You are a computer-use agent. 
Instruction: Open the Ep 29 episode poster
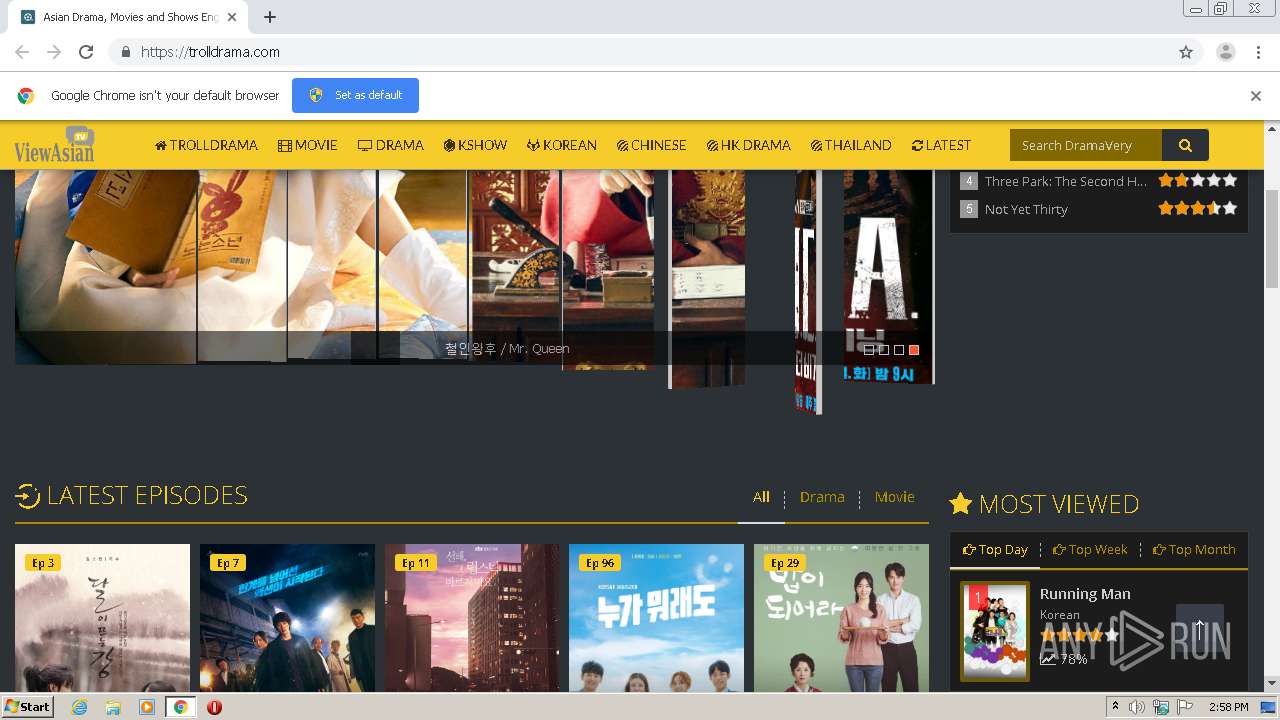pos(841,618)
